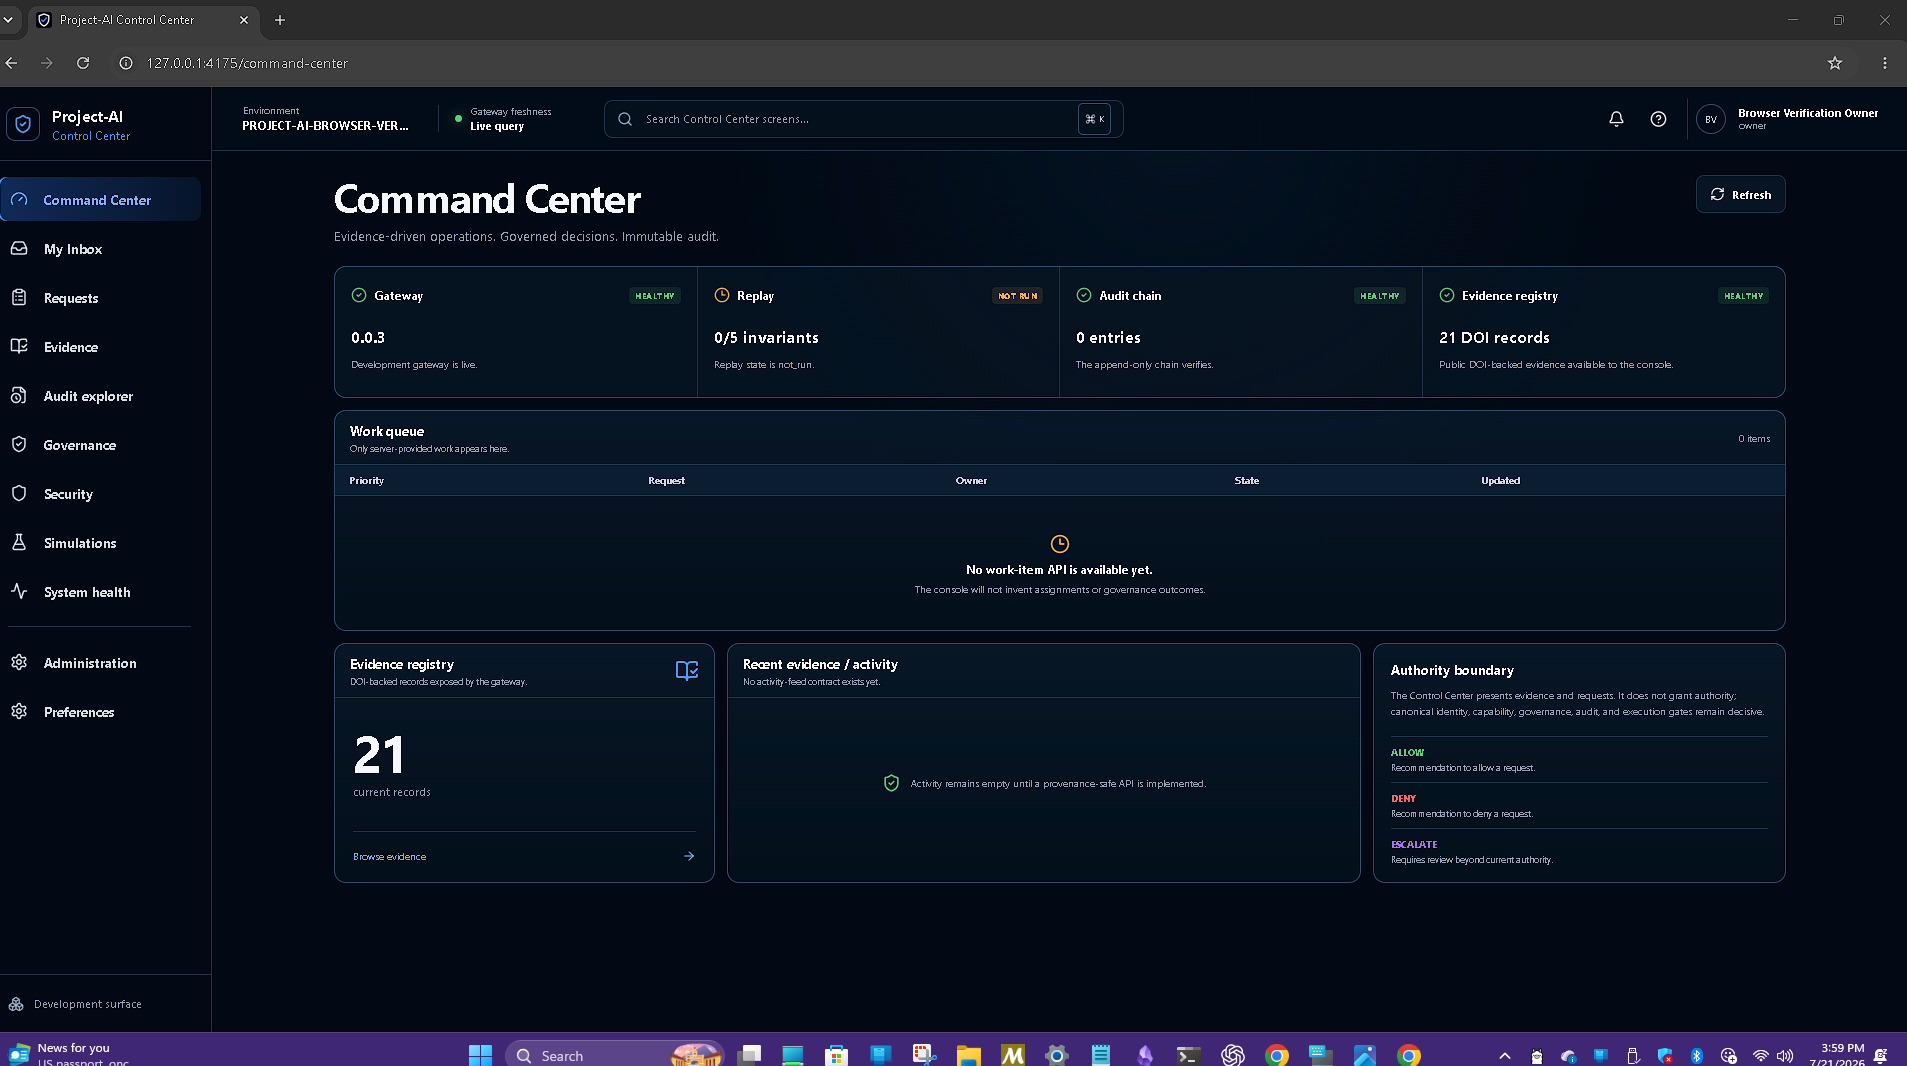The width and height of the screenshot is (1907, 1066).
Task: Click the ALLOW authority label
Action: (x=1407, y=753)
